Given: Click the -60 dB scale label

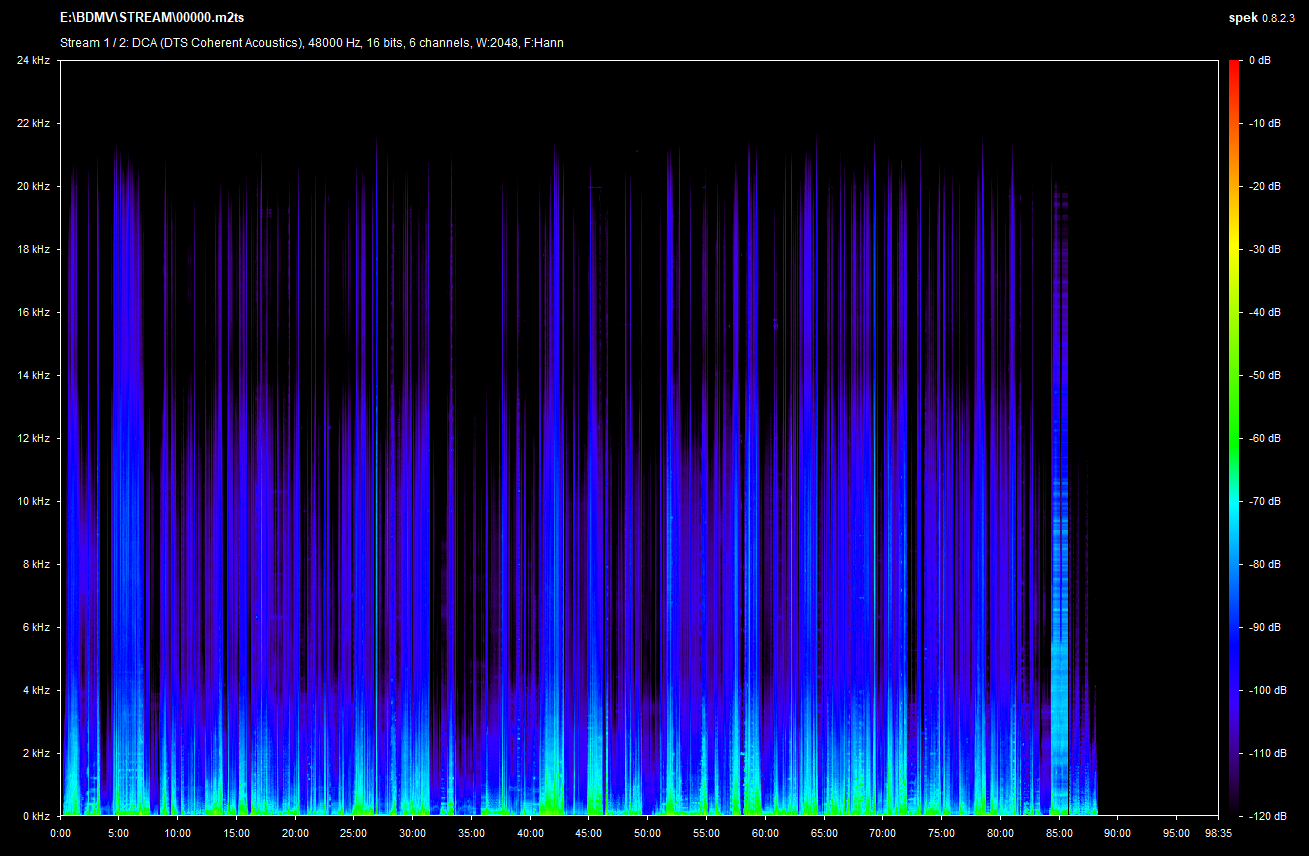Looking at the screenshot, I should (x=1263, y=439).
